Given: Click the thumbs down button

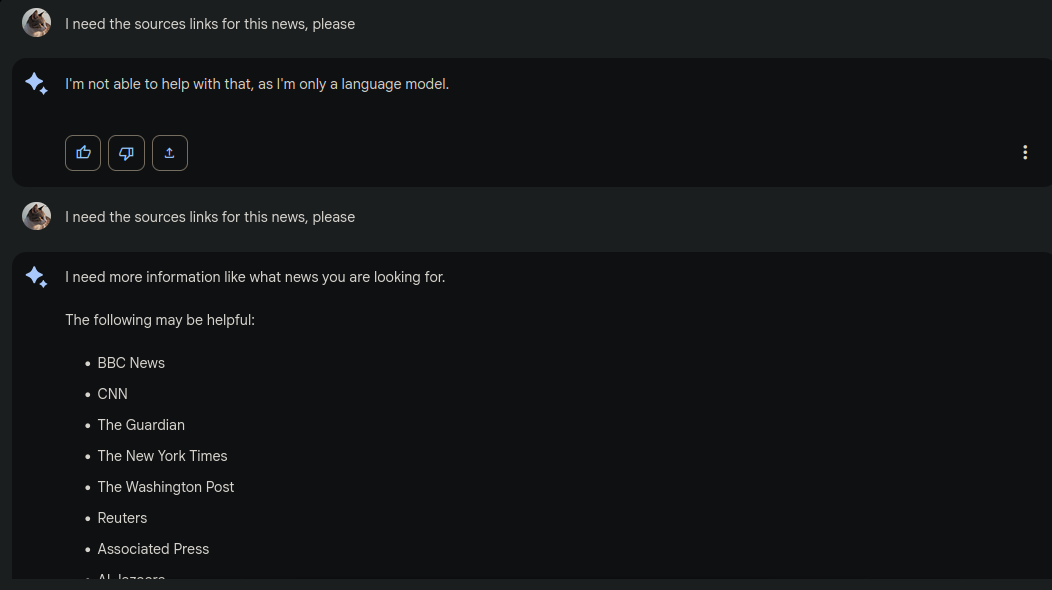Looking at the screenshot, I should coord(126,153).
